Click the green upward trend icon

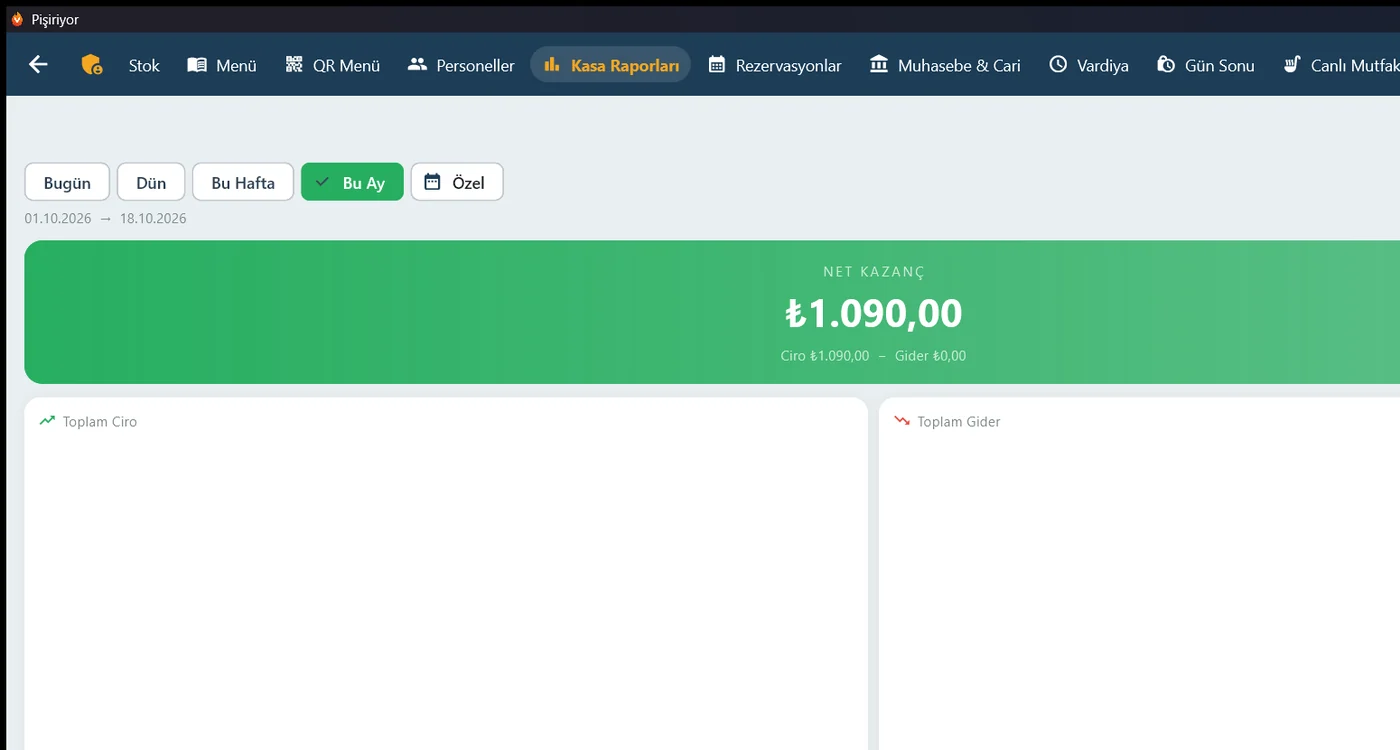47,421
